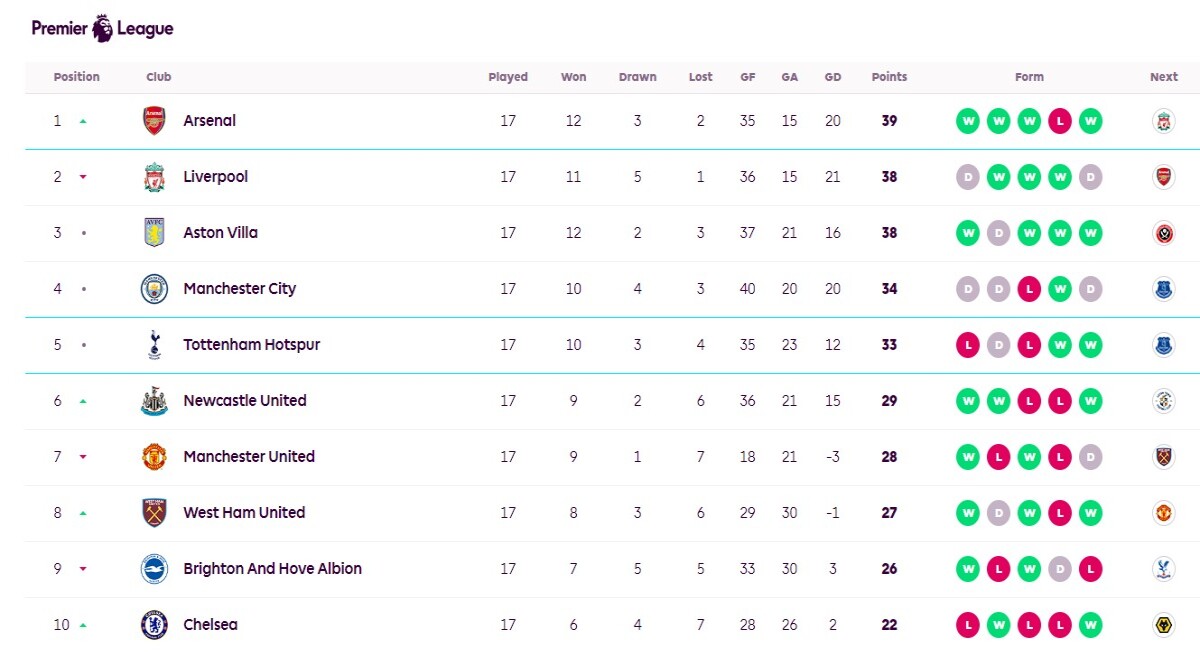Click the GD column header
The image size is (1200, 652).
[833, 77]
